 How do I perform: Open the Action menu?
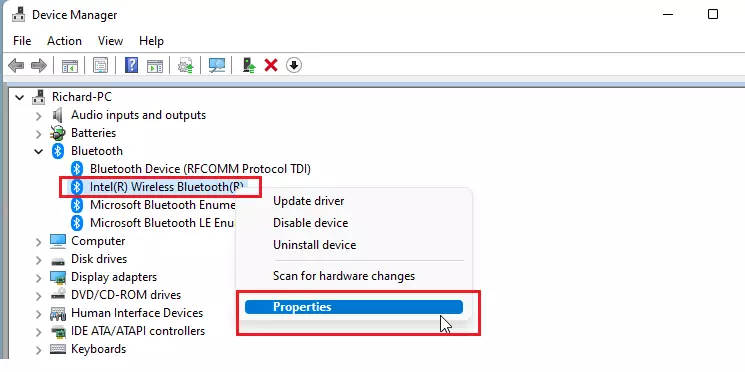tap(64, 41)
